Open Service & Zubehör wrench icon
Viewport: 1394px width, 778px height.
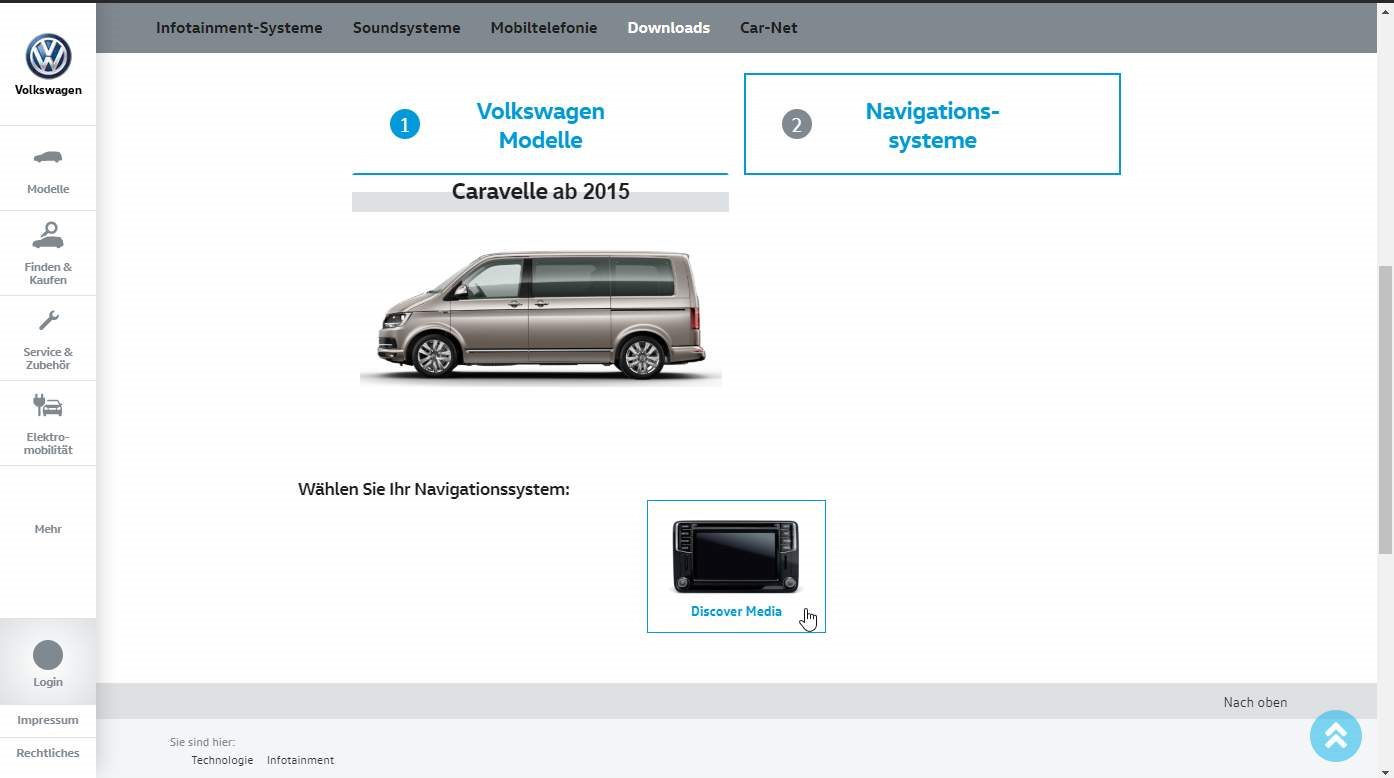(48, 320)
